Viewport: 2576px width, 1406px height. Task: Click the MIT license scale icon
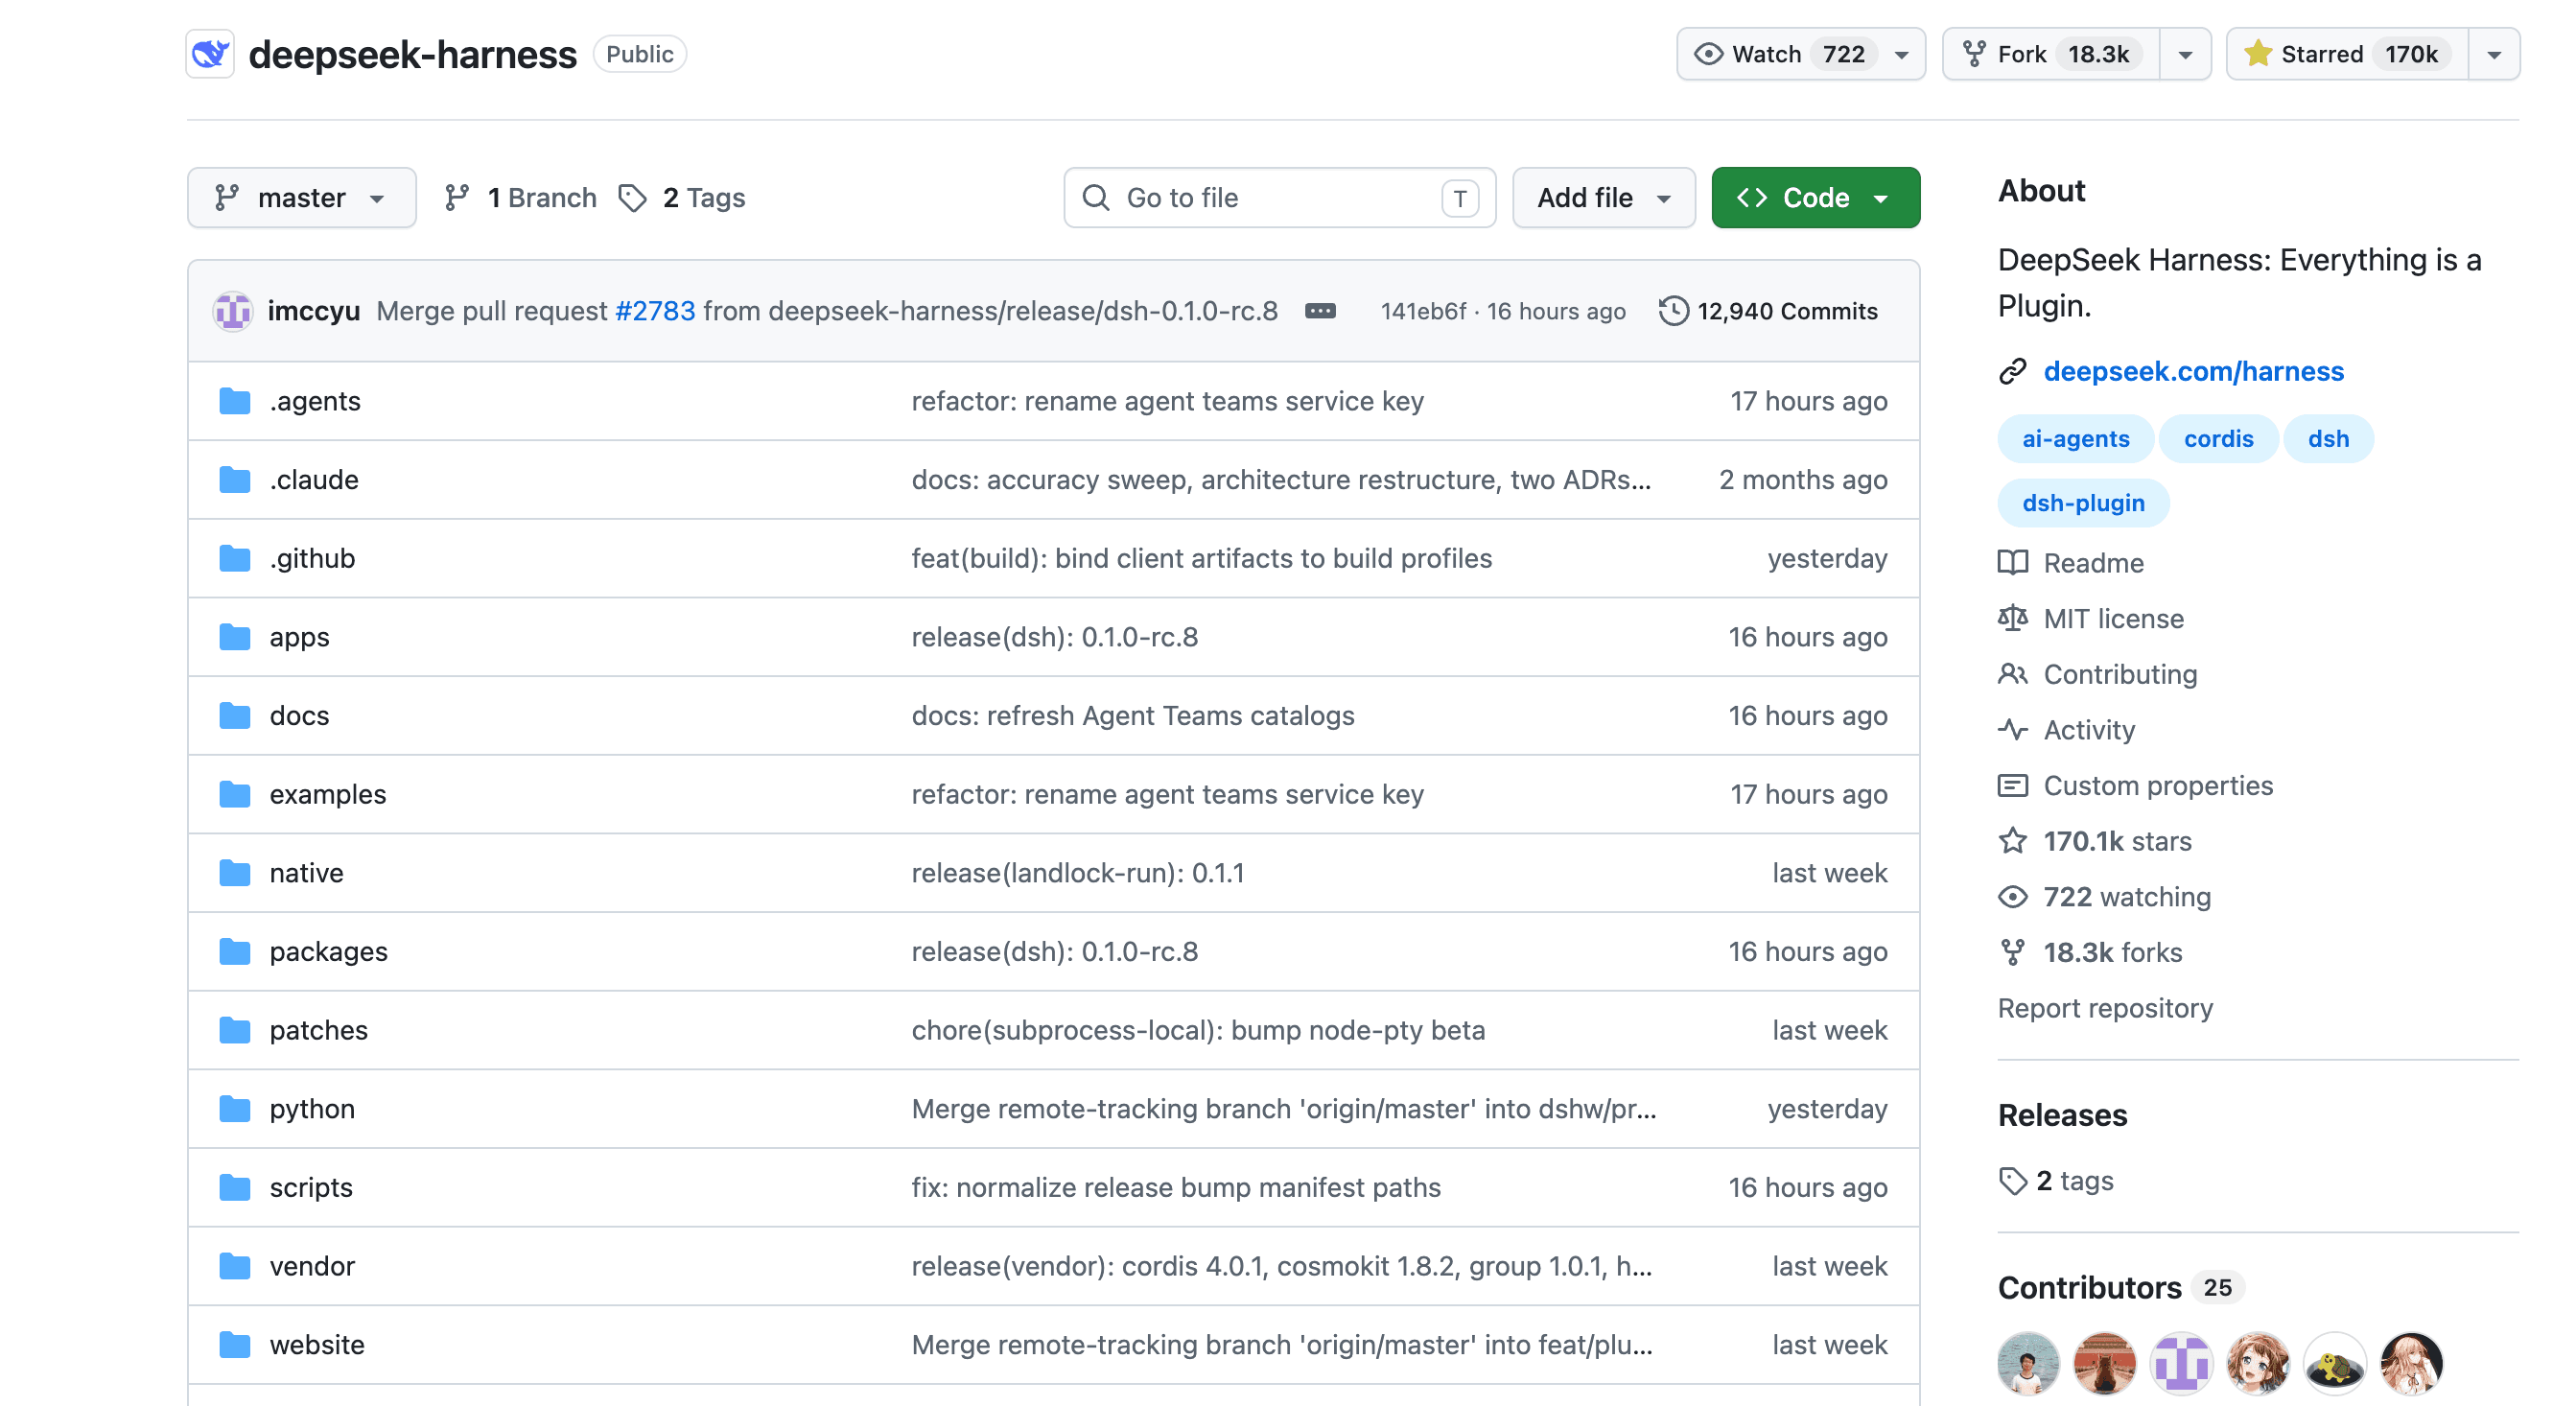tap(2012, 619)
